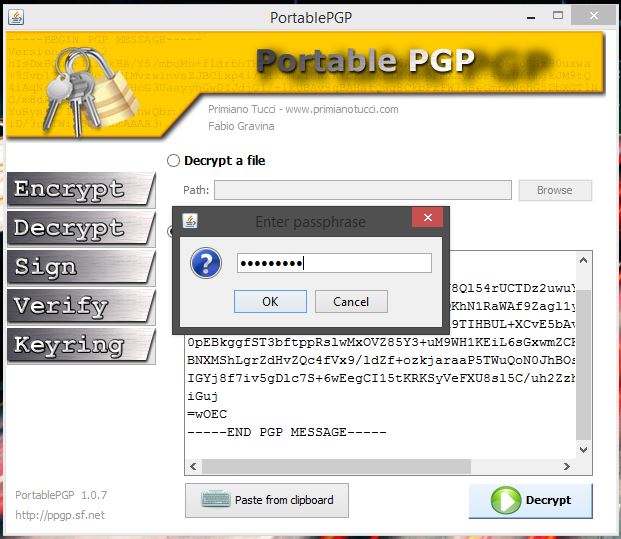621x539 pixels.
Task: Close the Enter passphrase dialog
Action: (427, 217)
